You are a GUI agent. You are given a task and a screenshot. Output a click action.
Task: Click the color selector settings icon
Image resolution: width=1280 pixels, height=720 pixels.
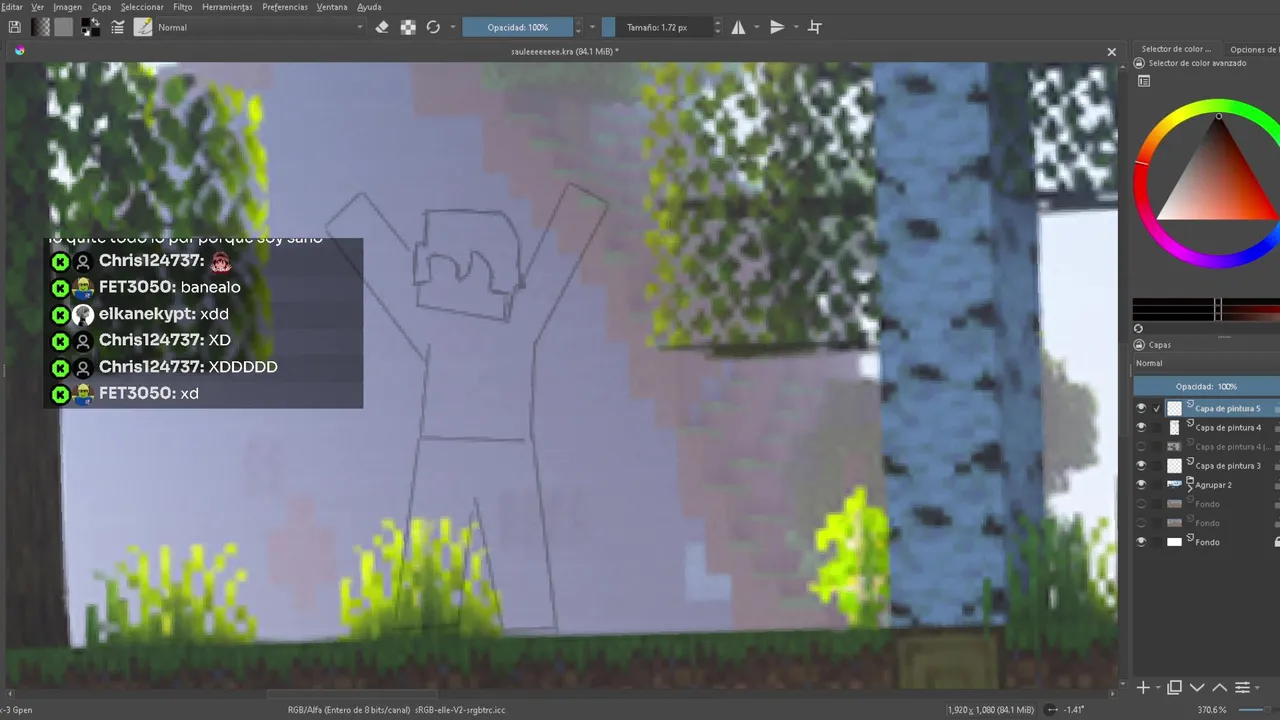[x=1144, y=81]
